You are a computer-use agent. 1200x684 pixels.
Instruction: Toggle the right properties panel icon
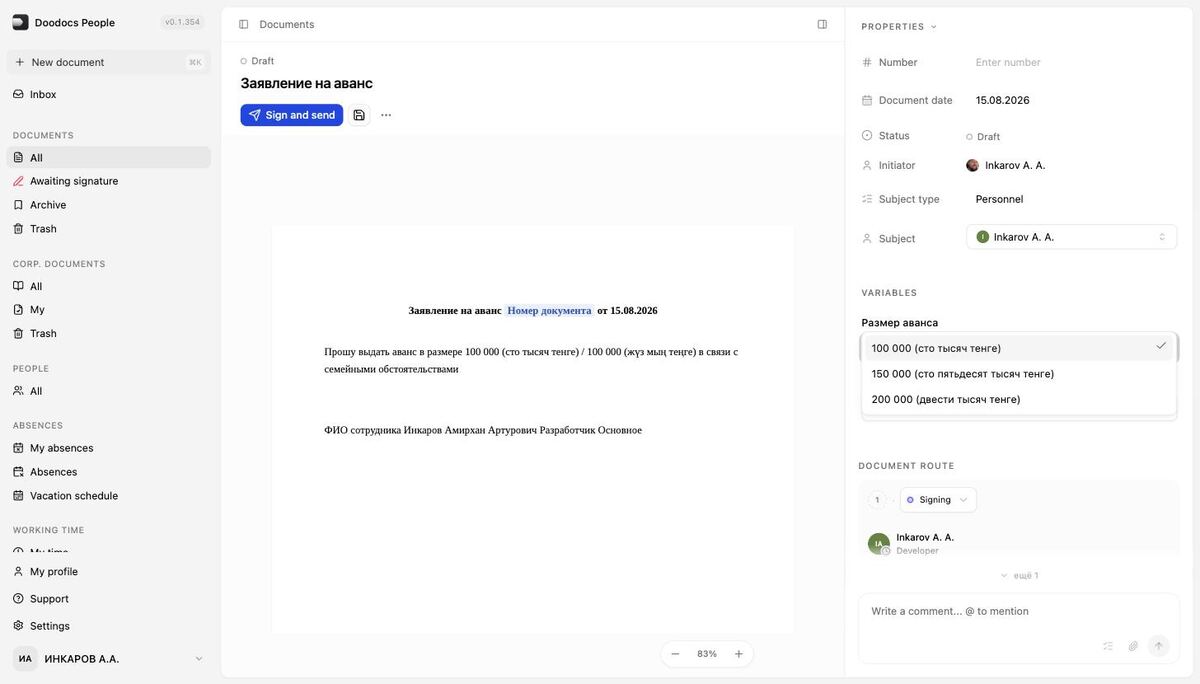(822, 24)
